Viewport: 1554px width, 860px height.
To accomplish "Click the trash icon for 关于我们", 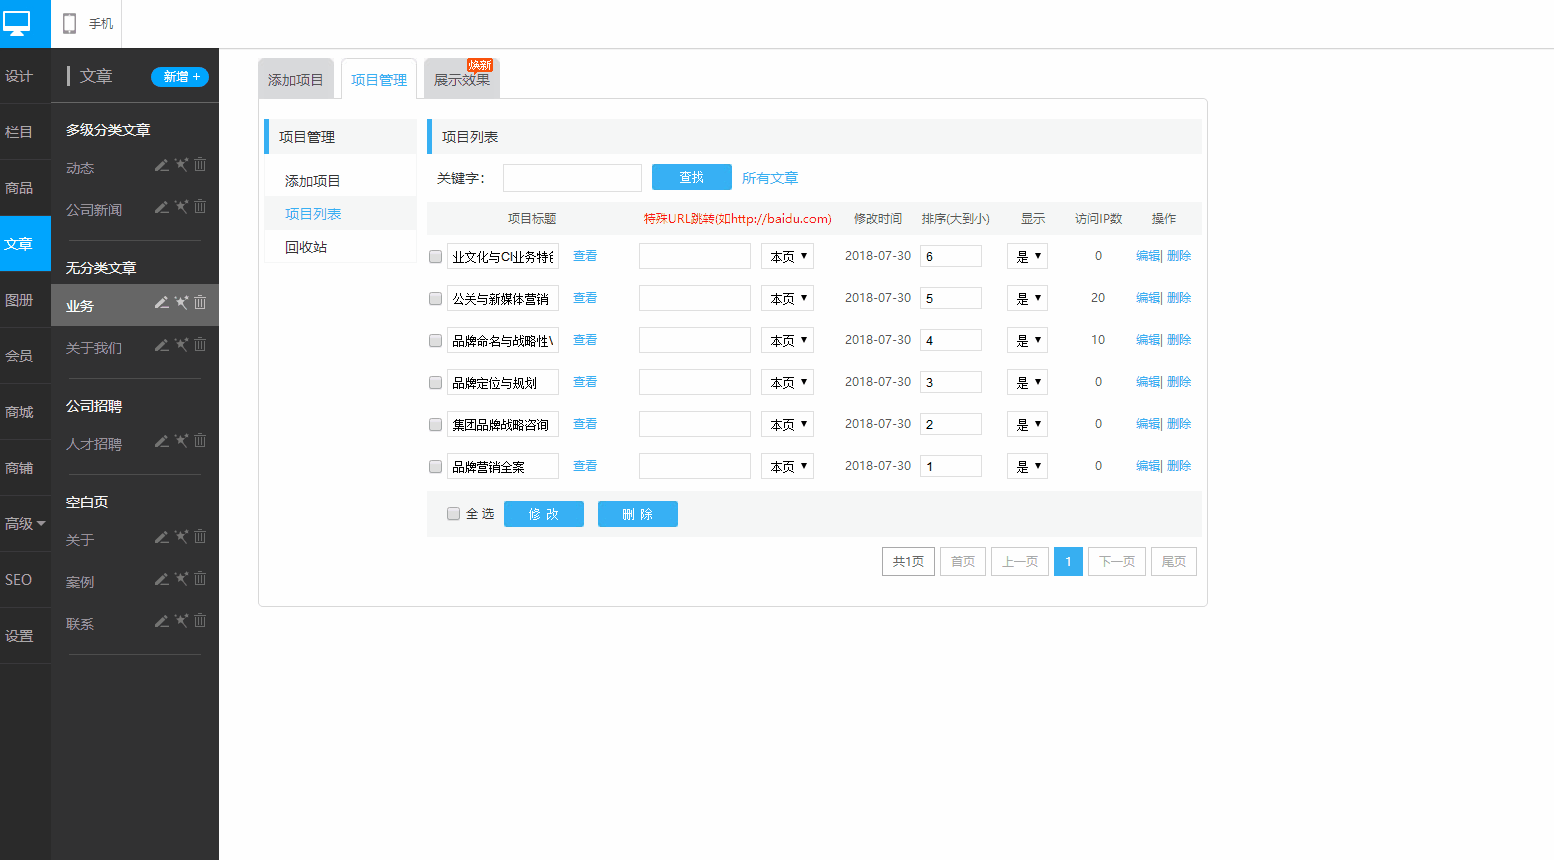I will (200, 345).
